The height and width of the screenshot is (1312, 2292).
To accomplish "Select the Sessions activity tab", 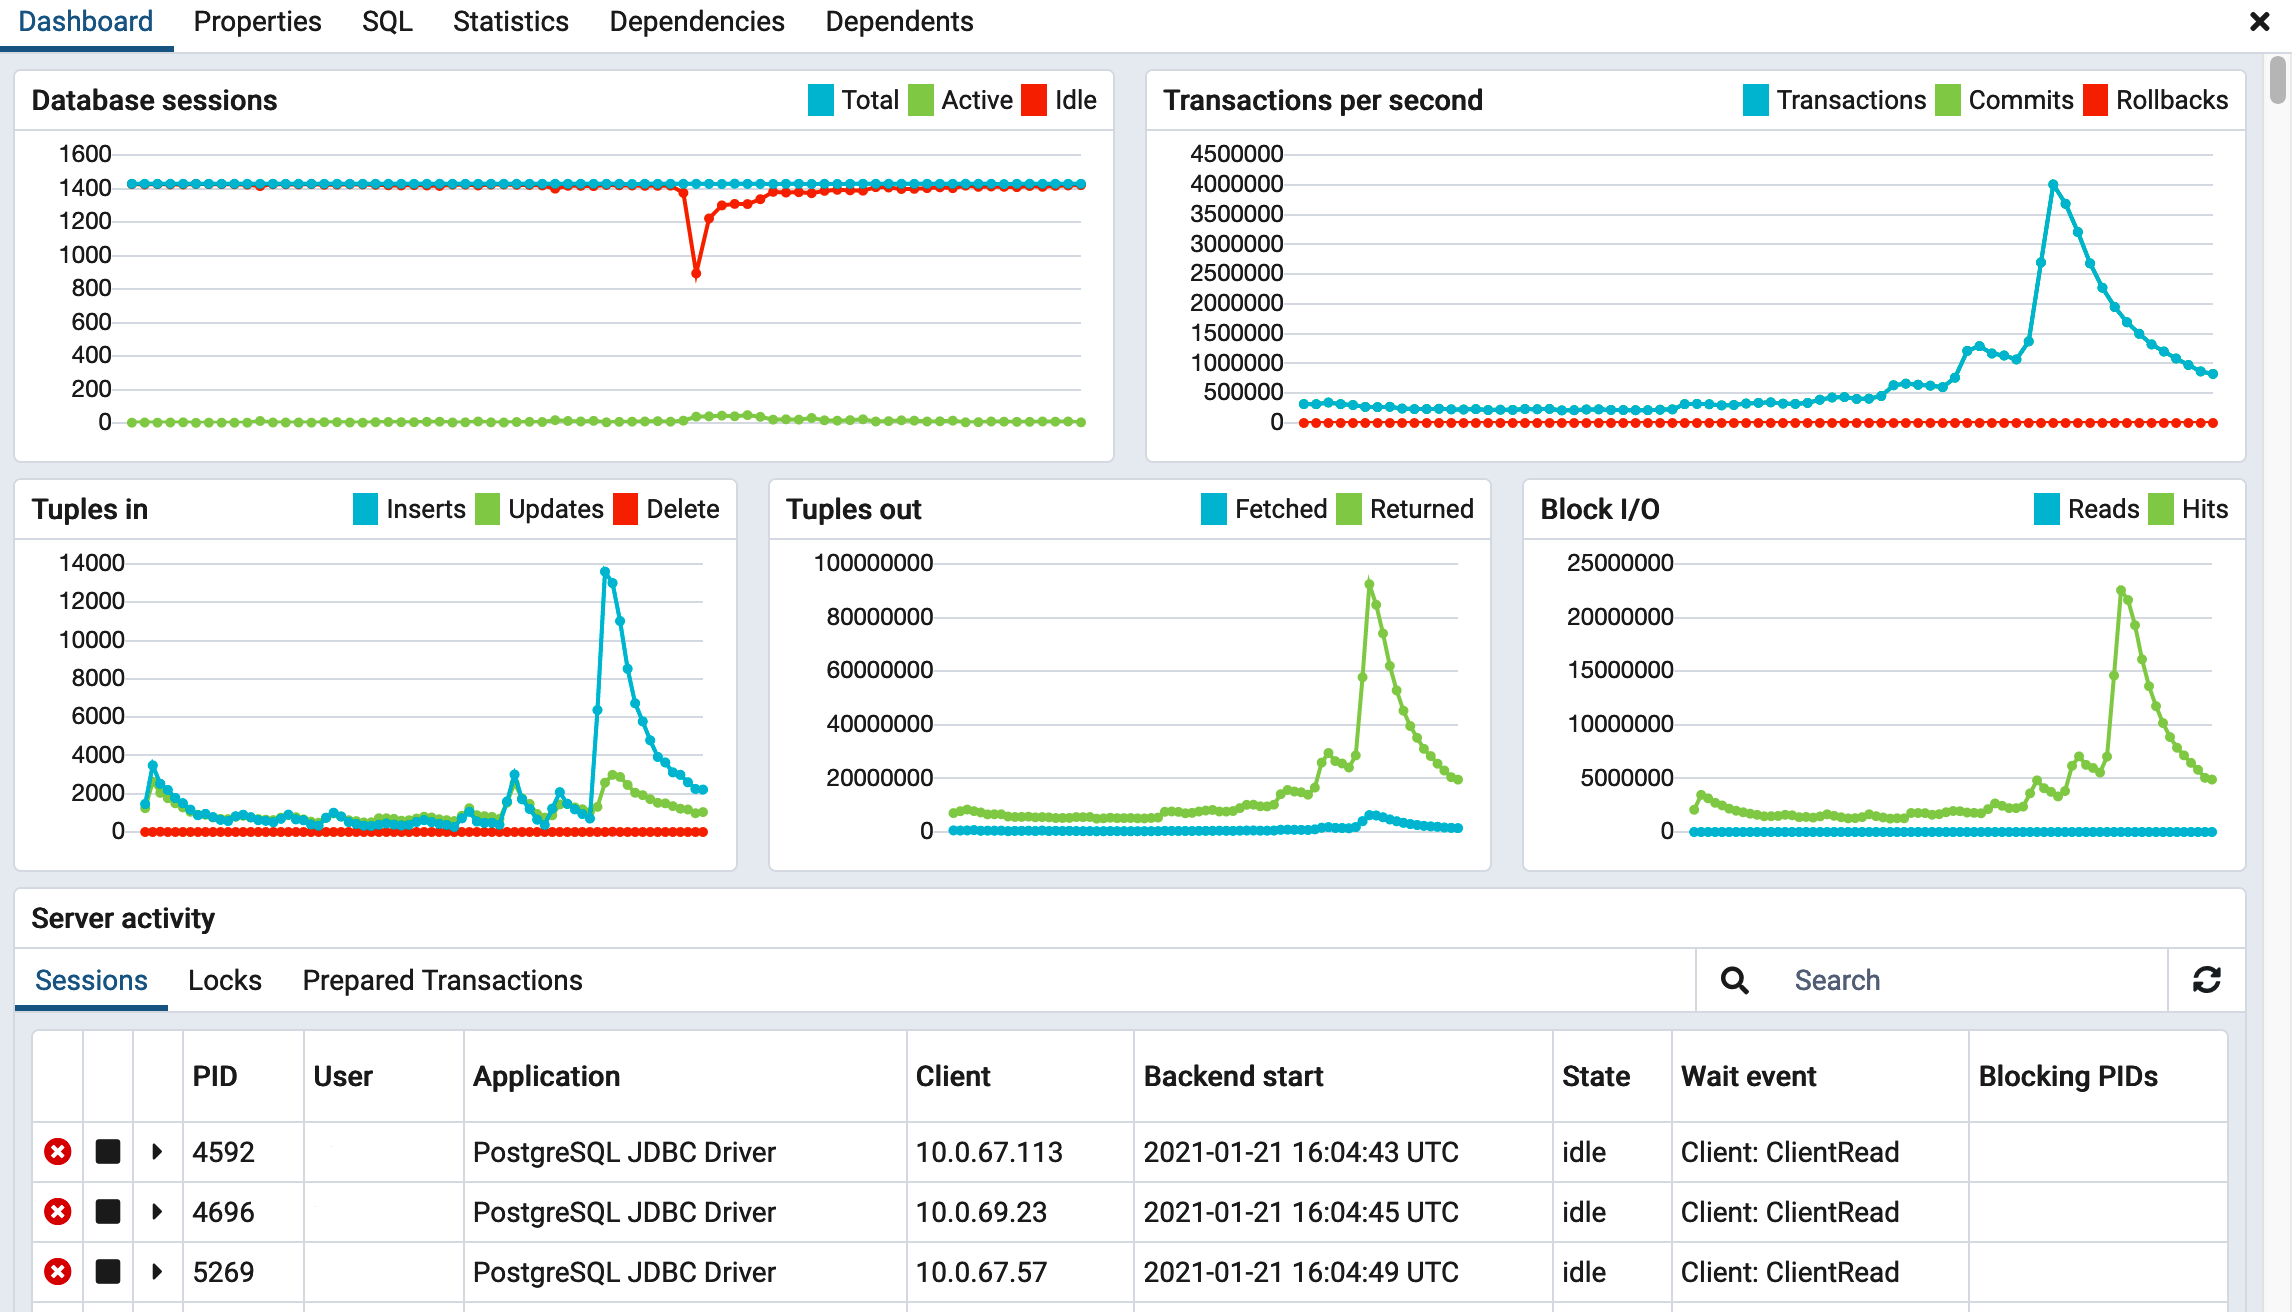I will point(91,980).
